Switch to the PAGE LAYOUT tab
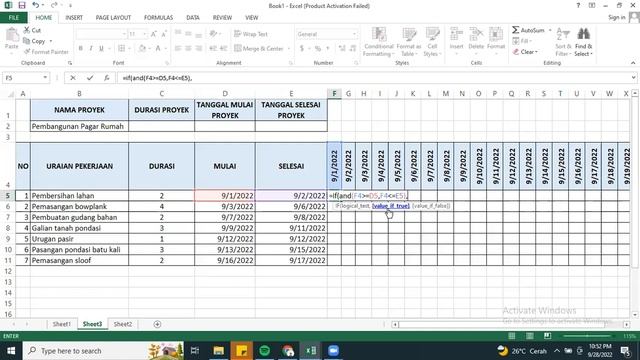The image size is (640, 360). [x=113, y=18]
